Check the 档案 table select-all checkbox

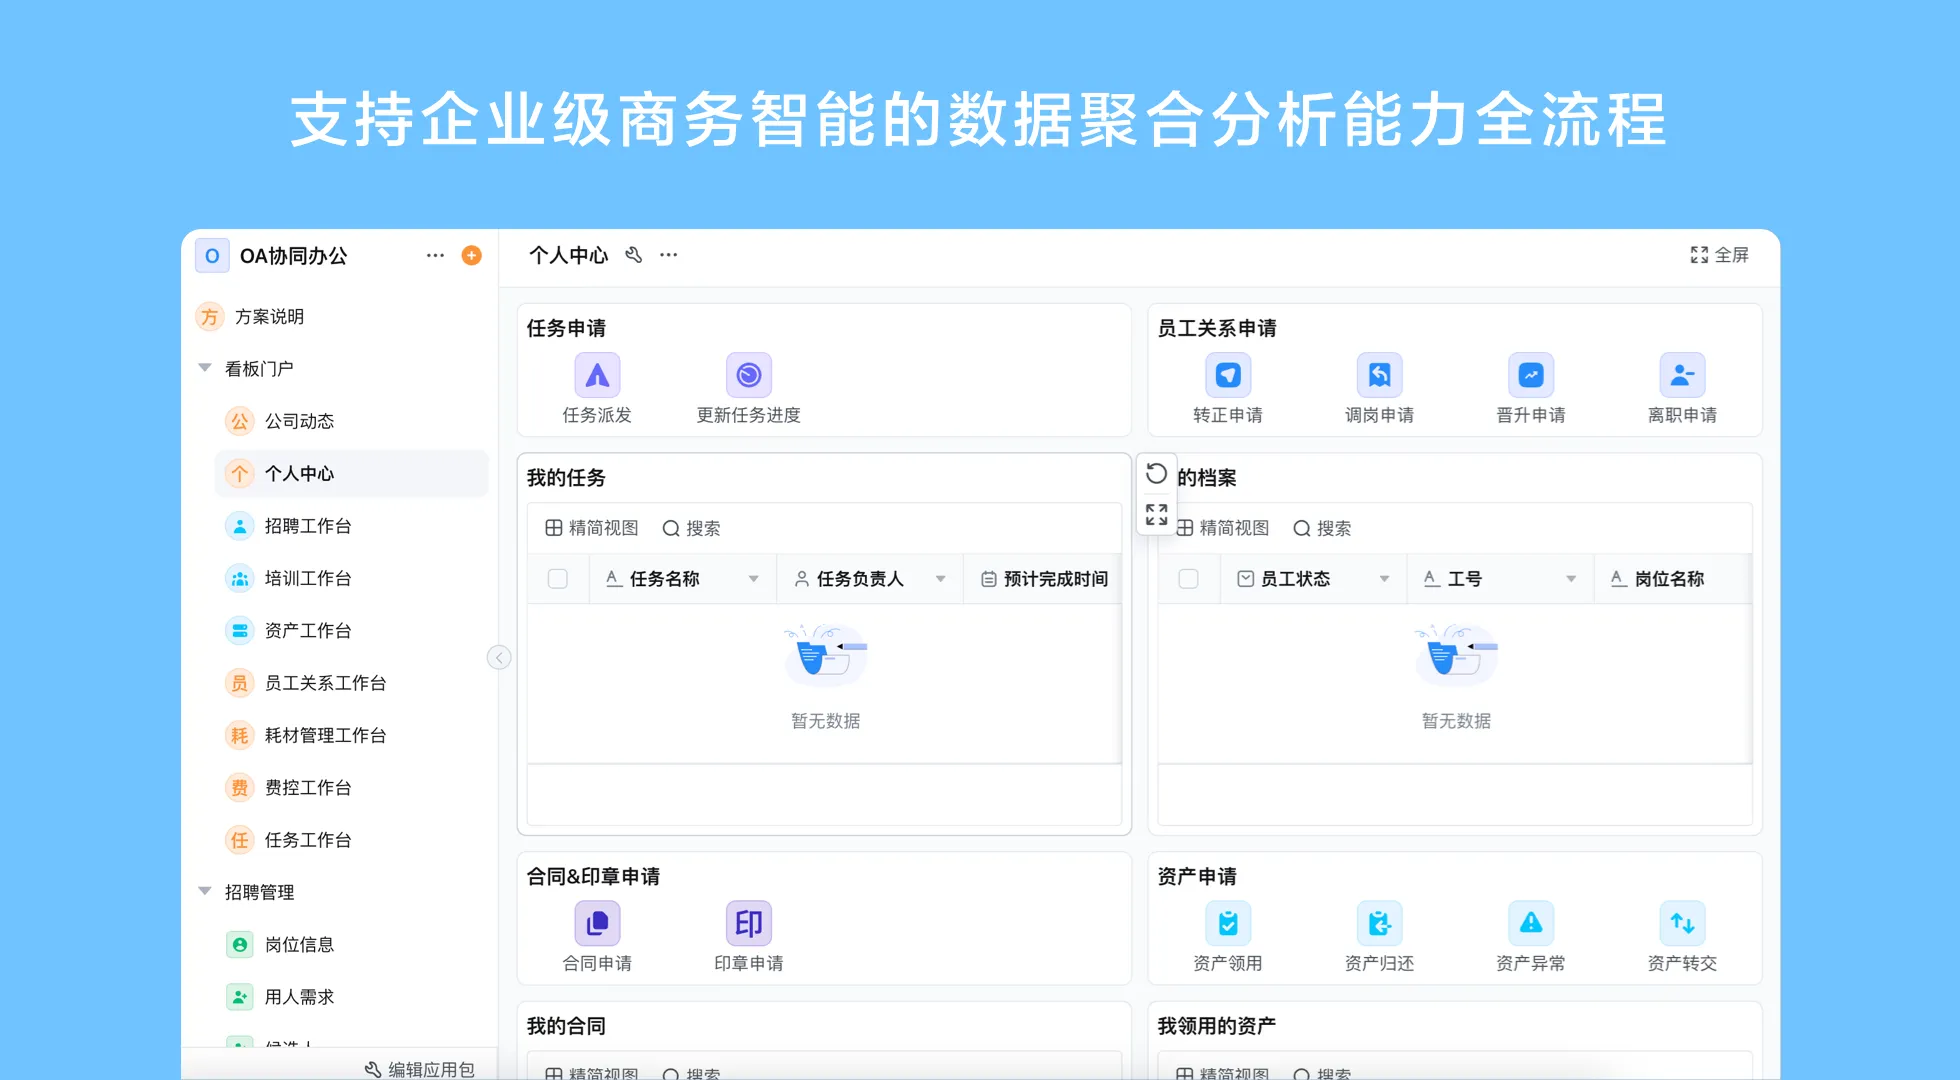coord(1188,578)
